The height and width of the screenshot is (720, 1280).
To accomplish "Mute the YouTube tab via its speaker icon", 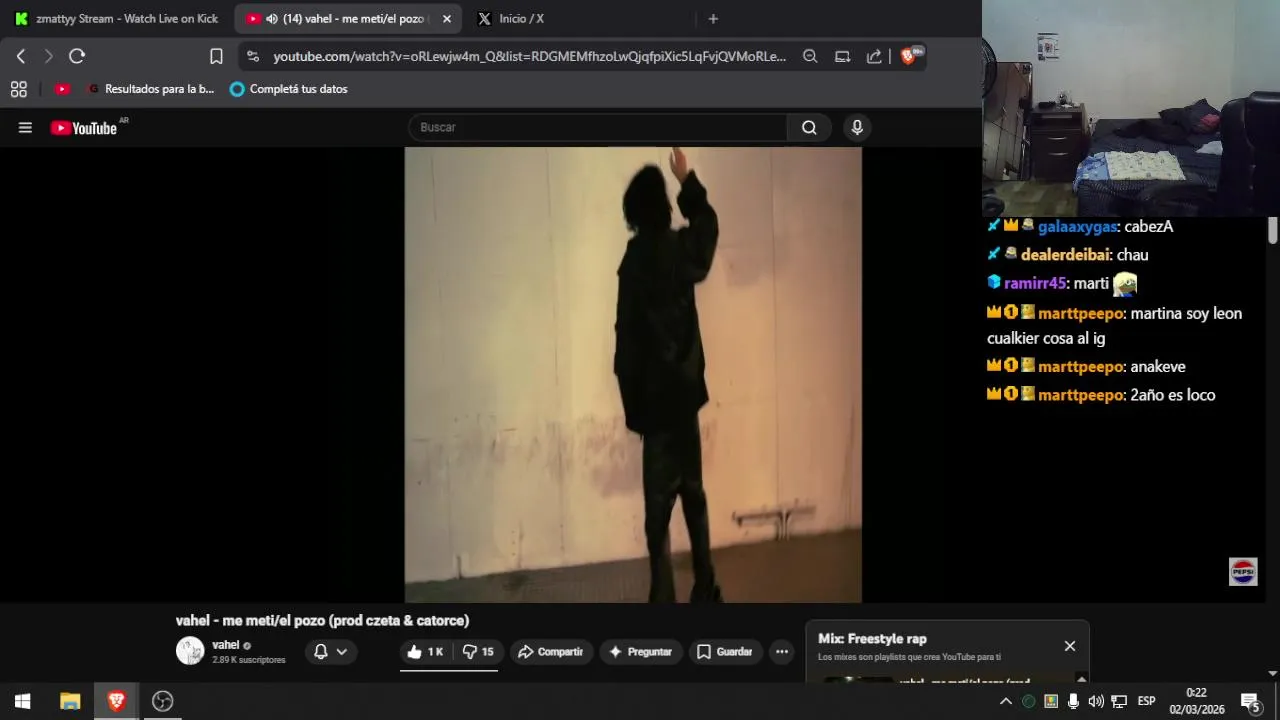I will [272, 19].
